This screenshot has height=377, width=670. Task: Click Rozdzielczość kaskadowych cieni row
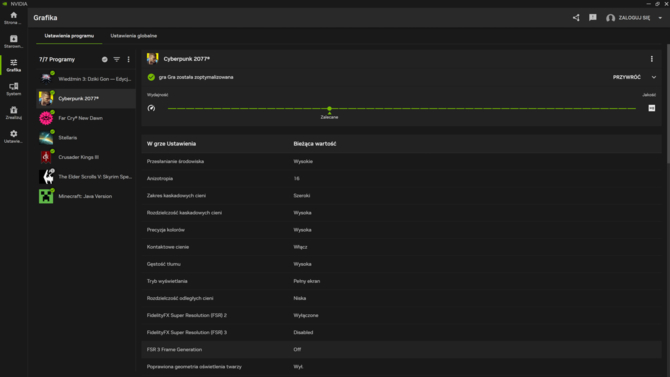(401, 212)
